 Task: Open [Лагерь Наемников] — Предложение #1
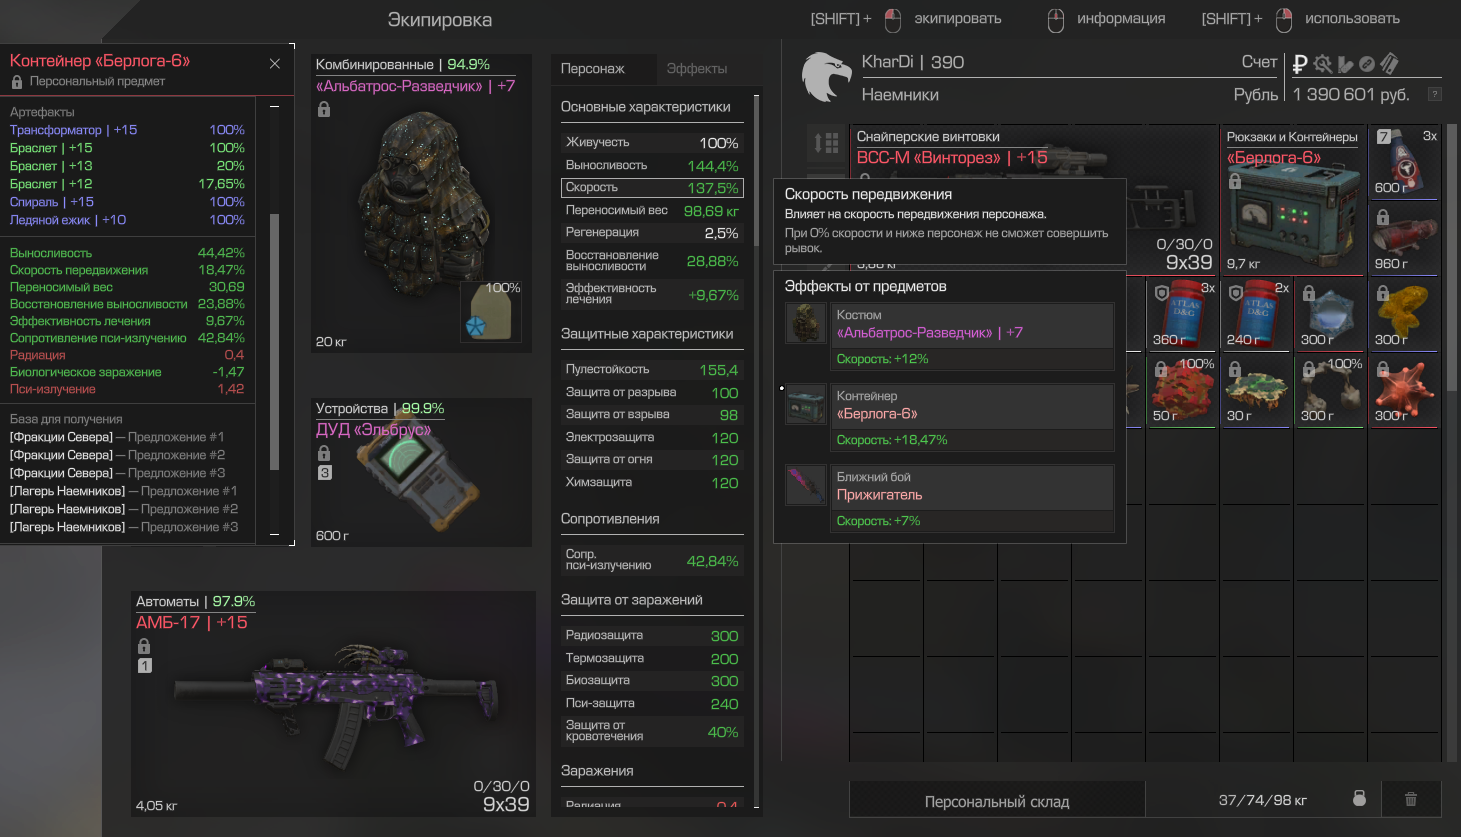point(124,491)
